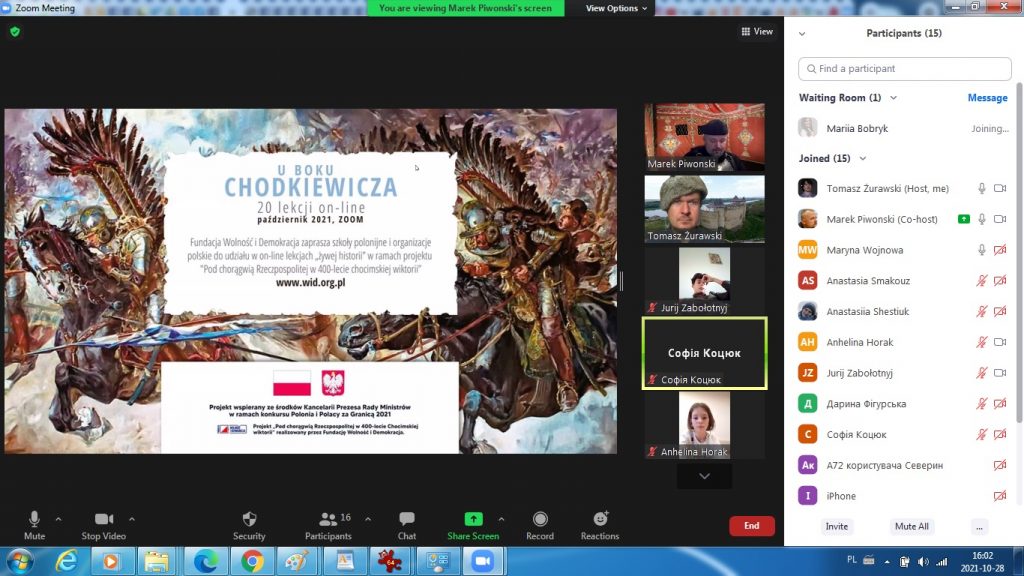Open the View layout menu

(757, 32)
